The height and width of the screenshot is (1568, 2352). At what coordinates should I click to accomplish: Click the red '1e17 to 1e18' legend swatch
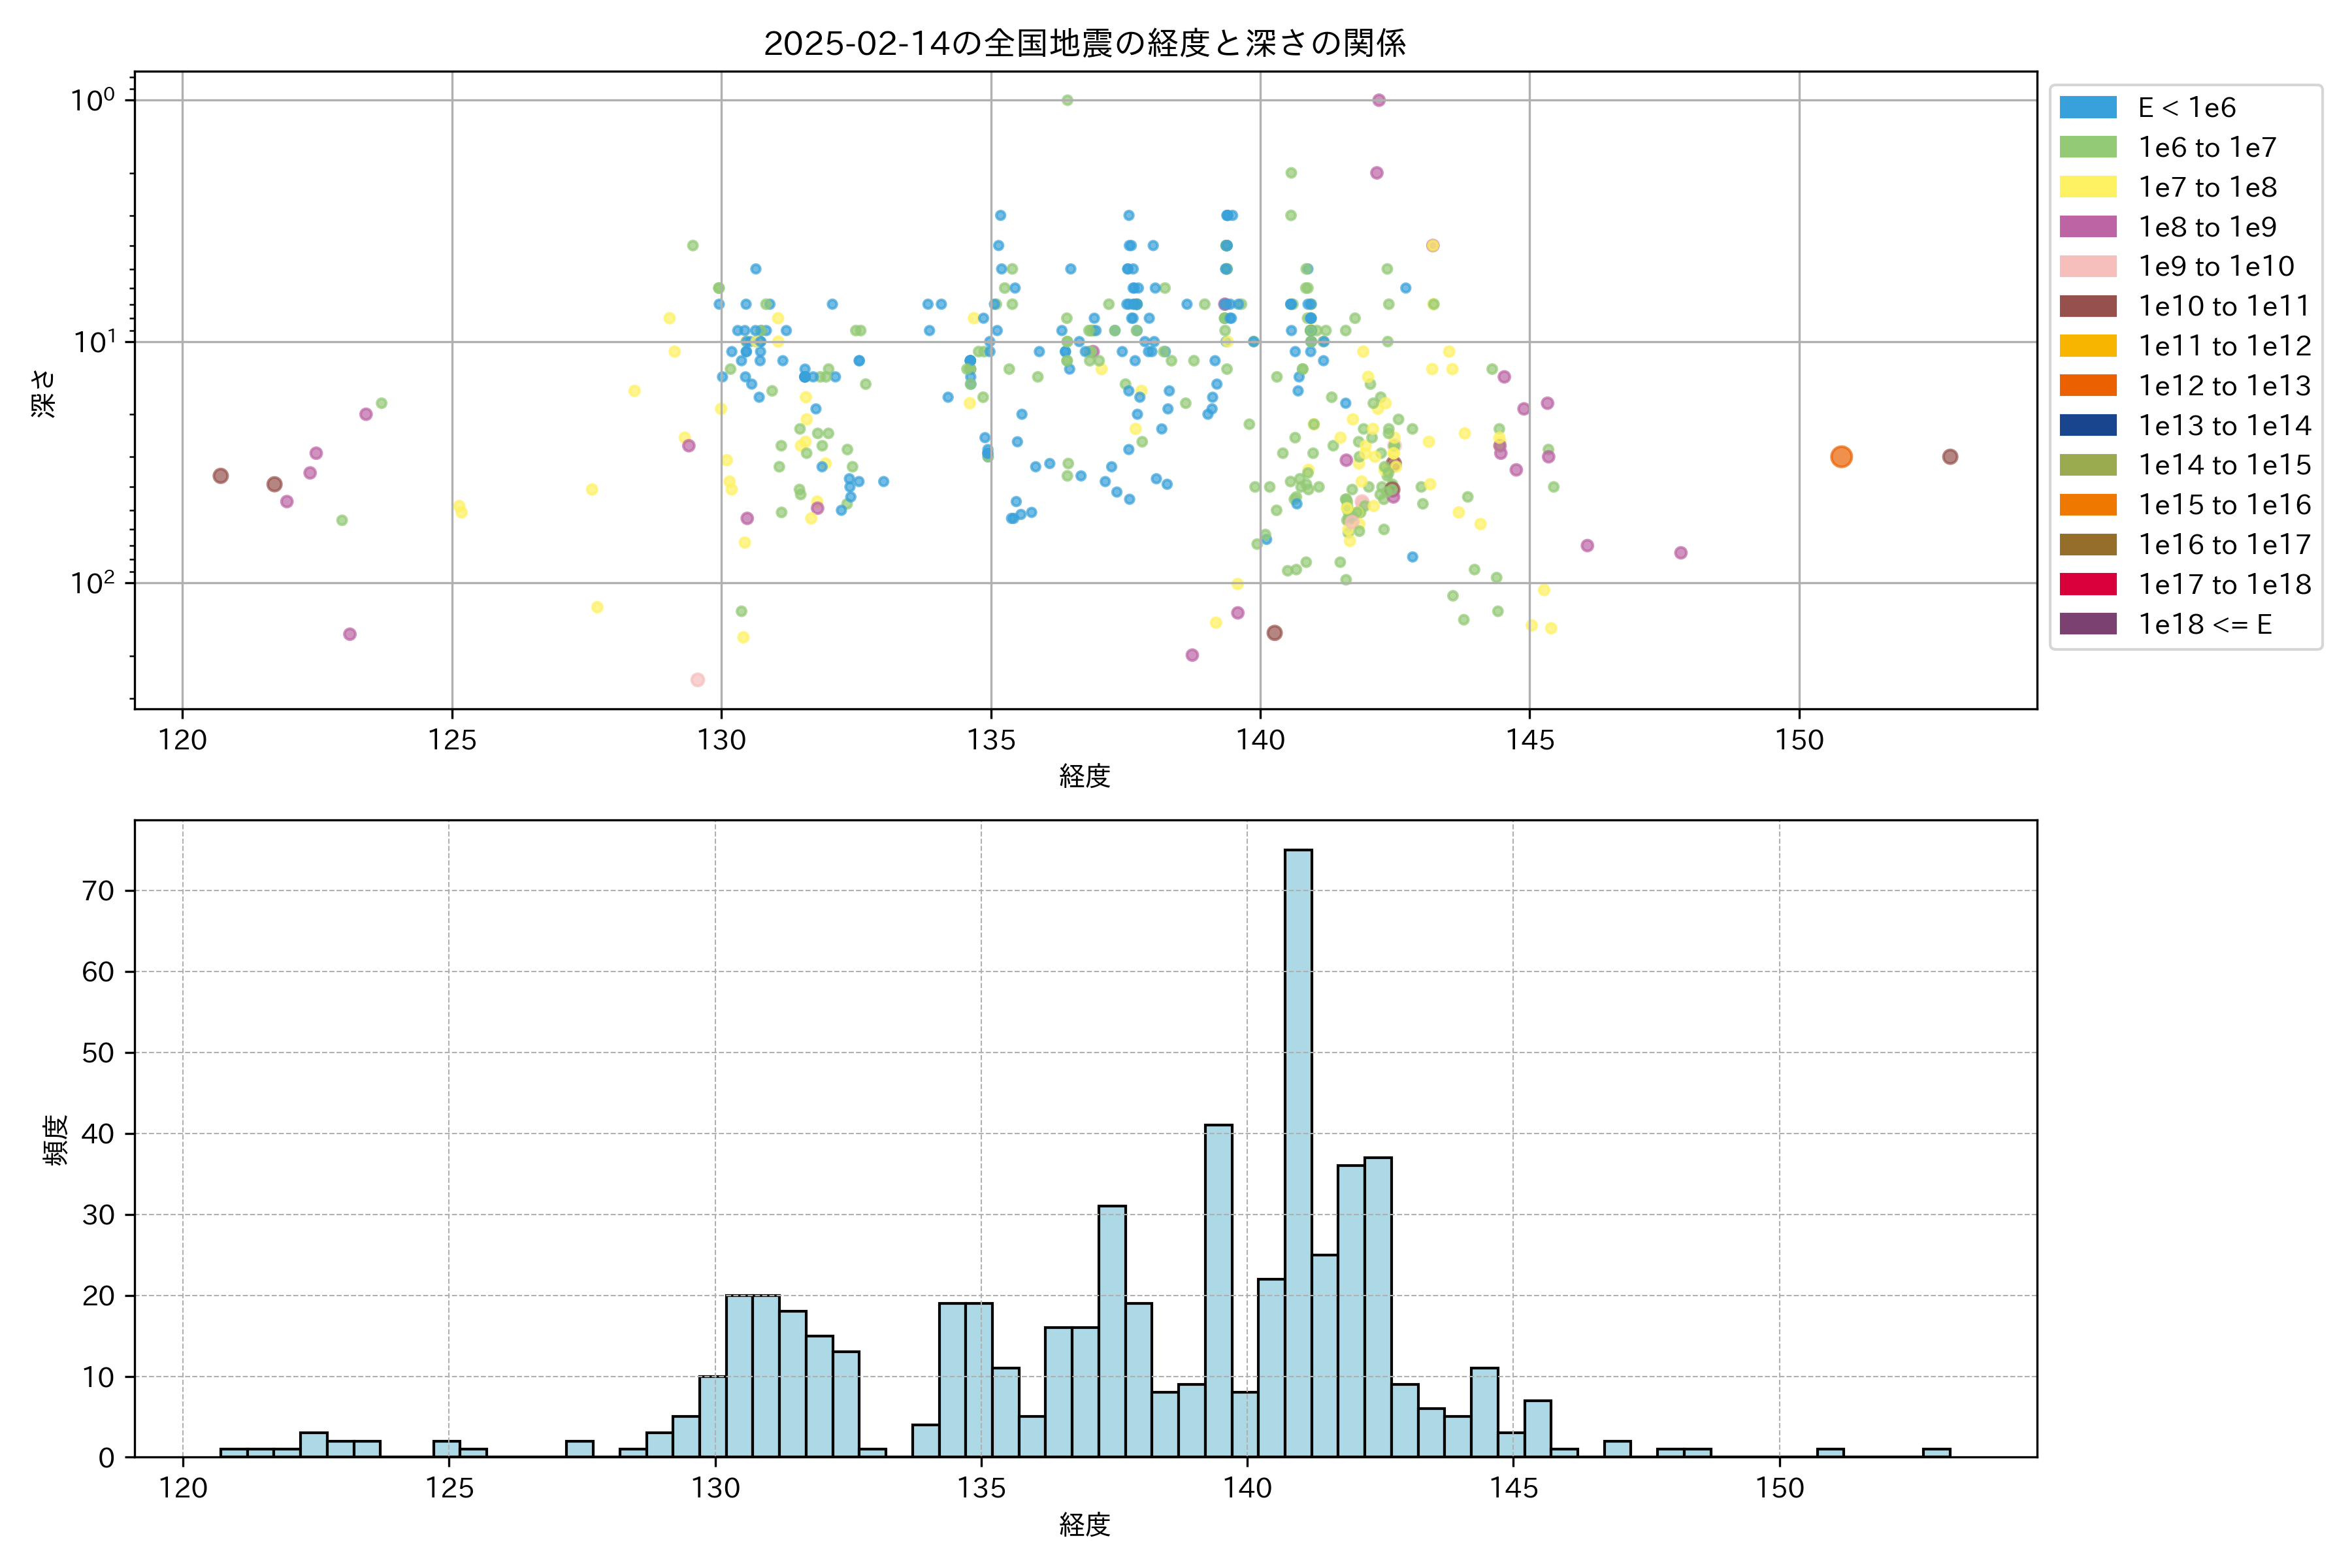tap(2088, 584)
